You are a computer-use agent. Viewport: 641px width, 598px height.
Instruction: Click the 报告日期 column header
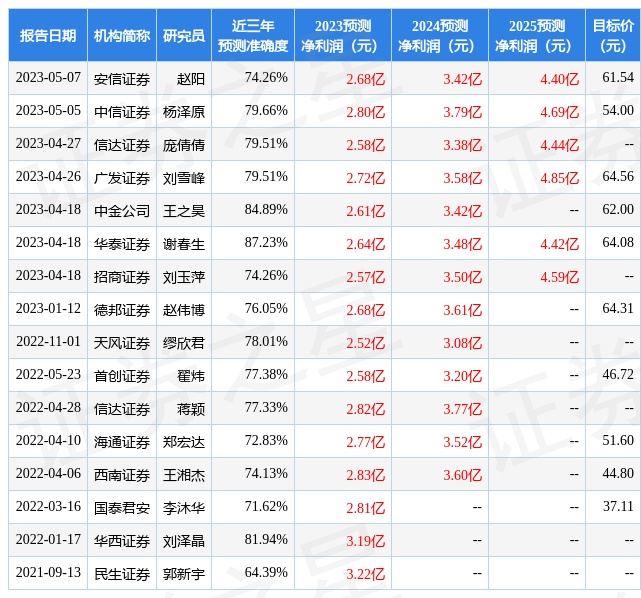pos(48,36)
